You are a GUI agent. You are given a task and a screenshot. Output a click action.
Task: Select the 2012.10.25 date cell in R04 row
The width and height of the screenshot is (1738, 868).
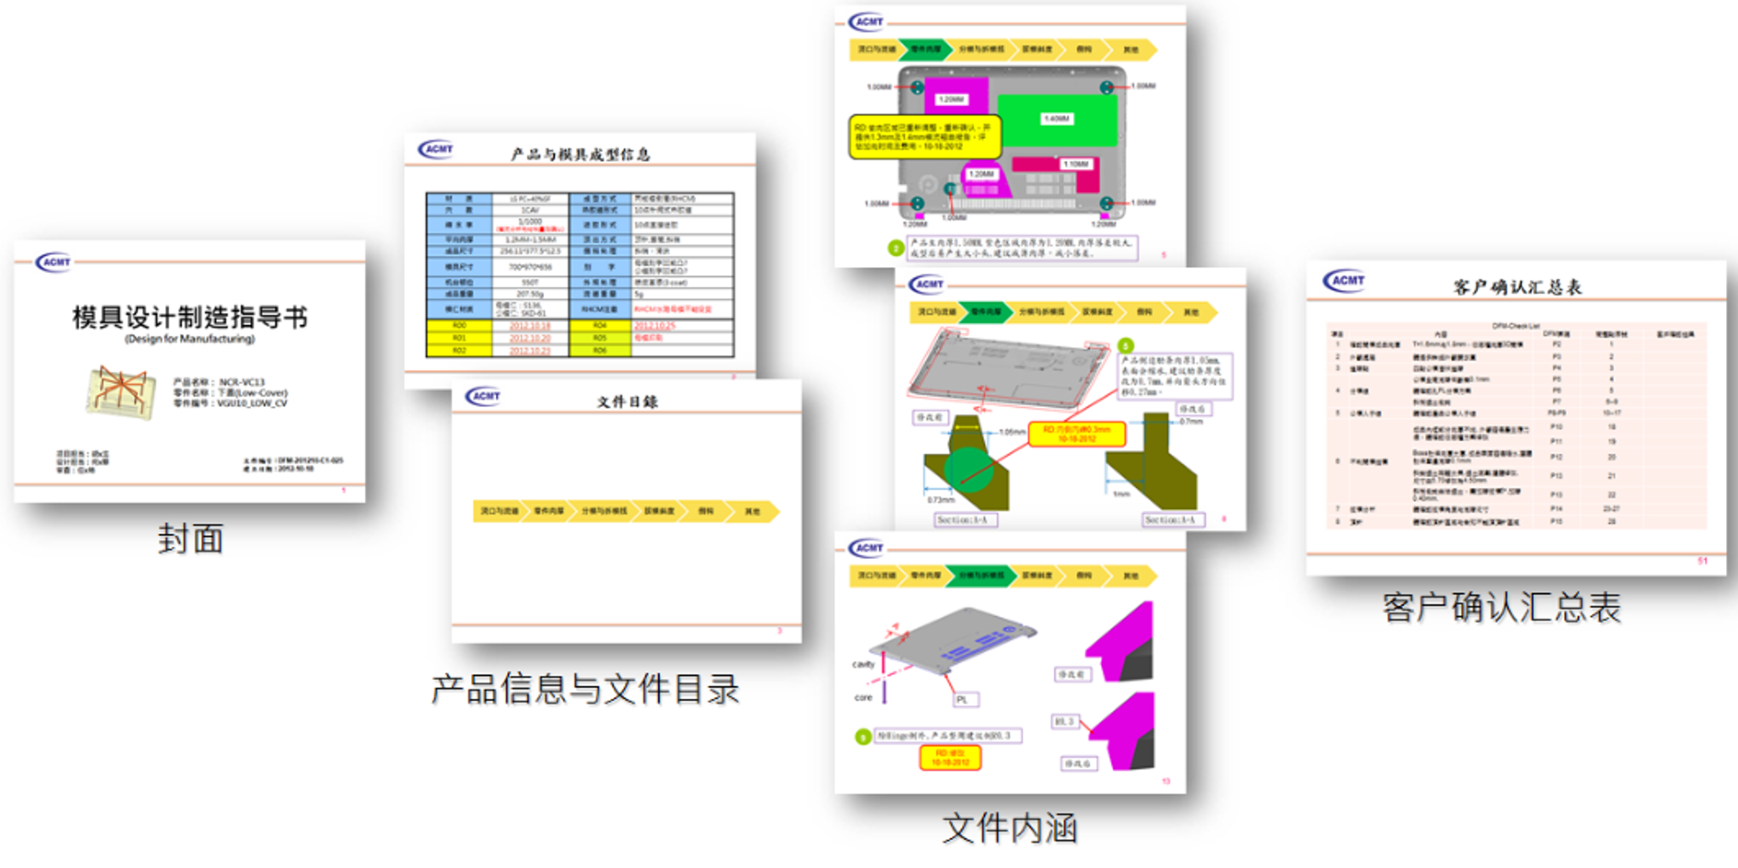coord(654,326)
